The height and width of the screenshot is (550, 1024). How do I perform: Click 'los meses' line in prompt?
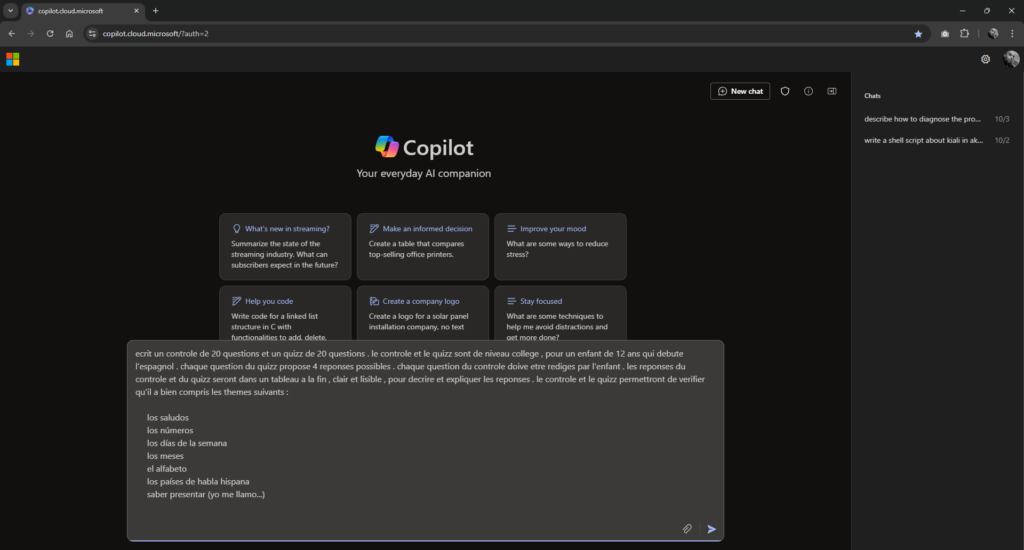click(165, 456)
